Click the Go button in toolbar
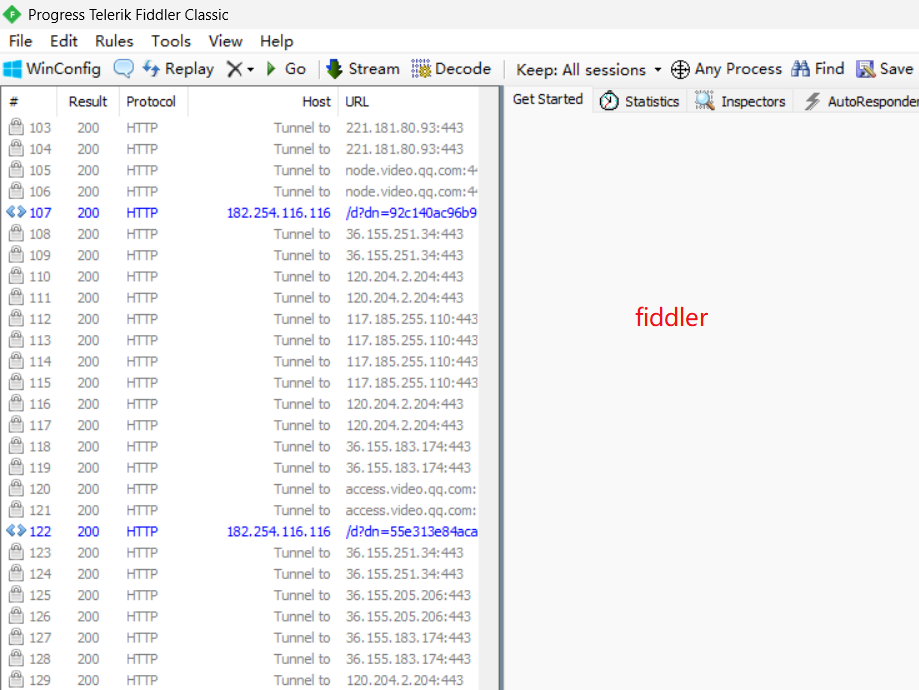Viewport: 919px width, 690px height. [286, 69]
